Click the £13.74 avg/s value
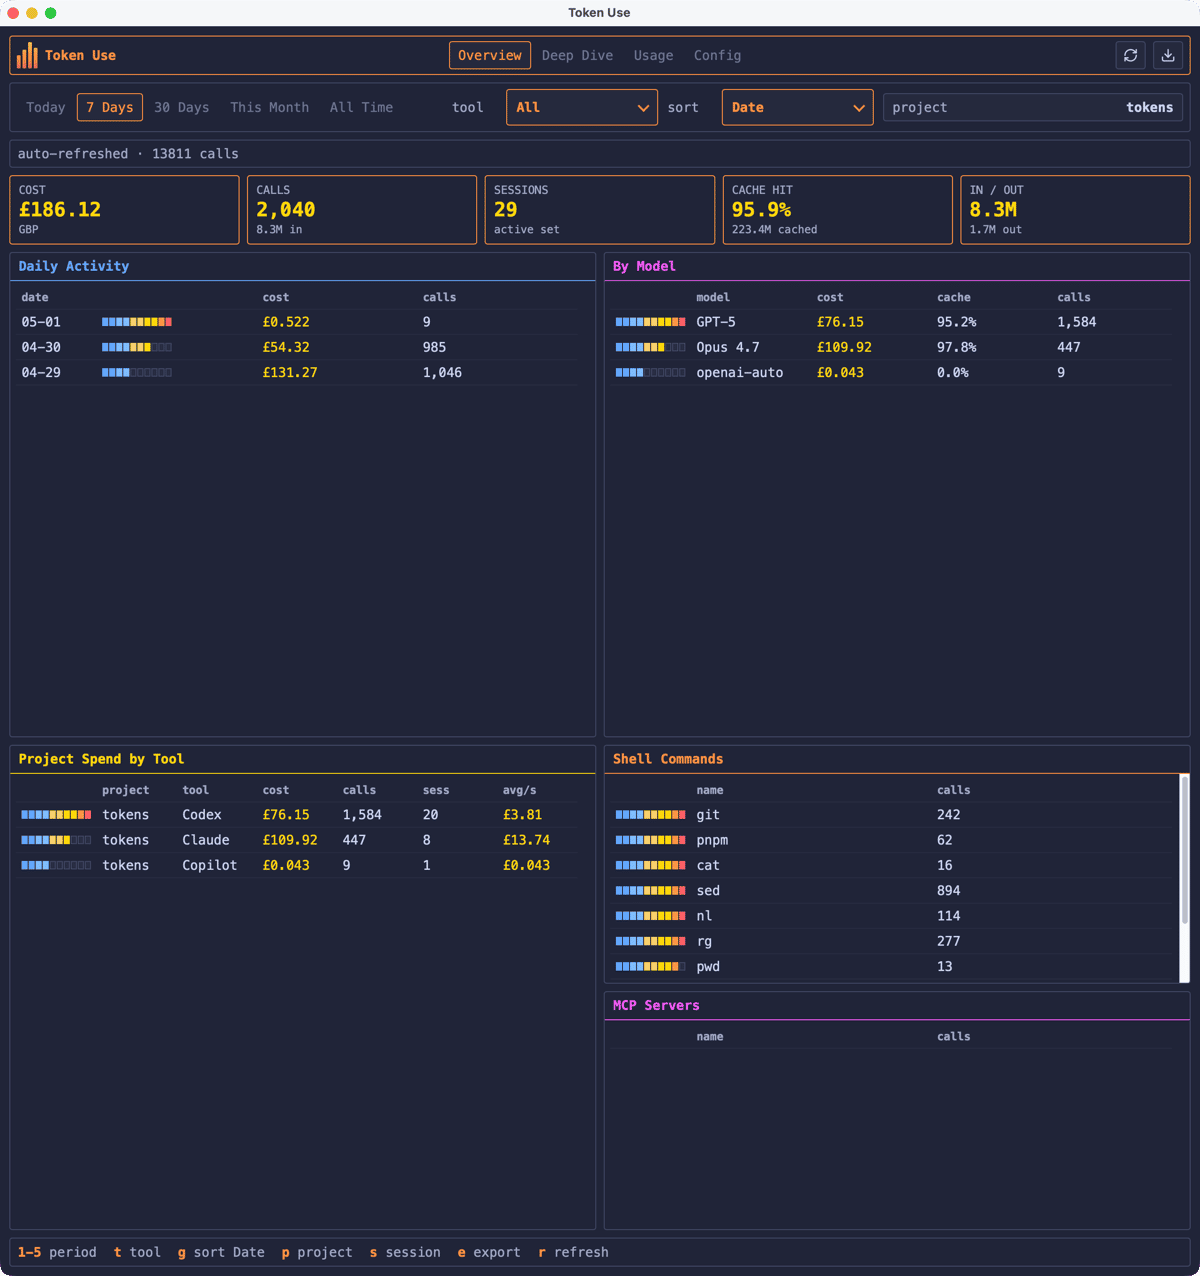 tap(526, 840)
